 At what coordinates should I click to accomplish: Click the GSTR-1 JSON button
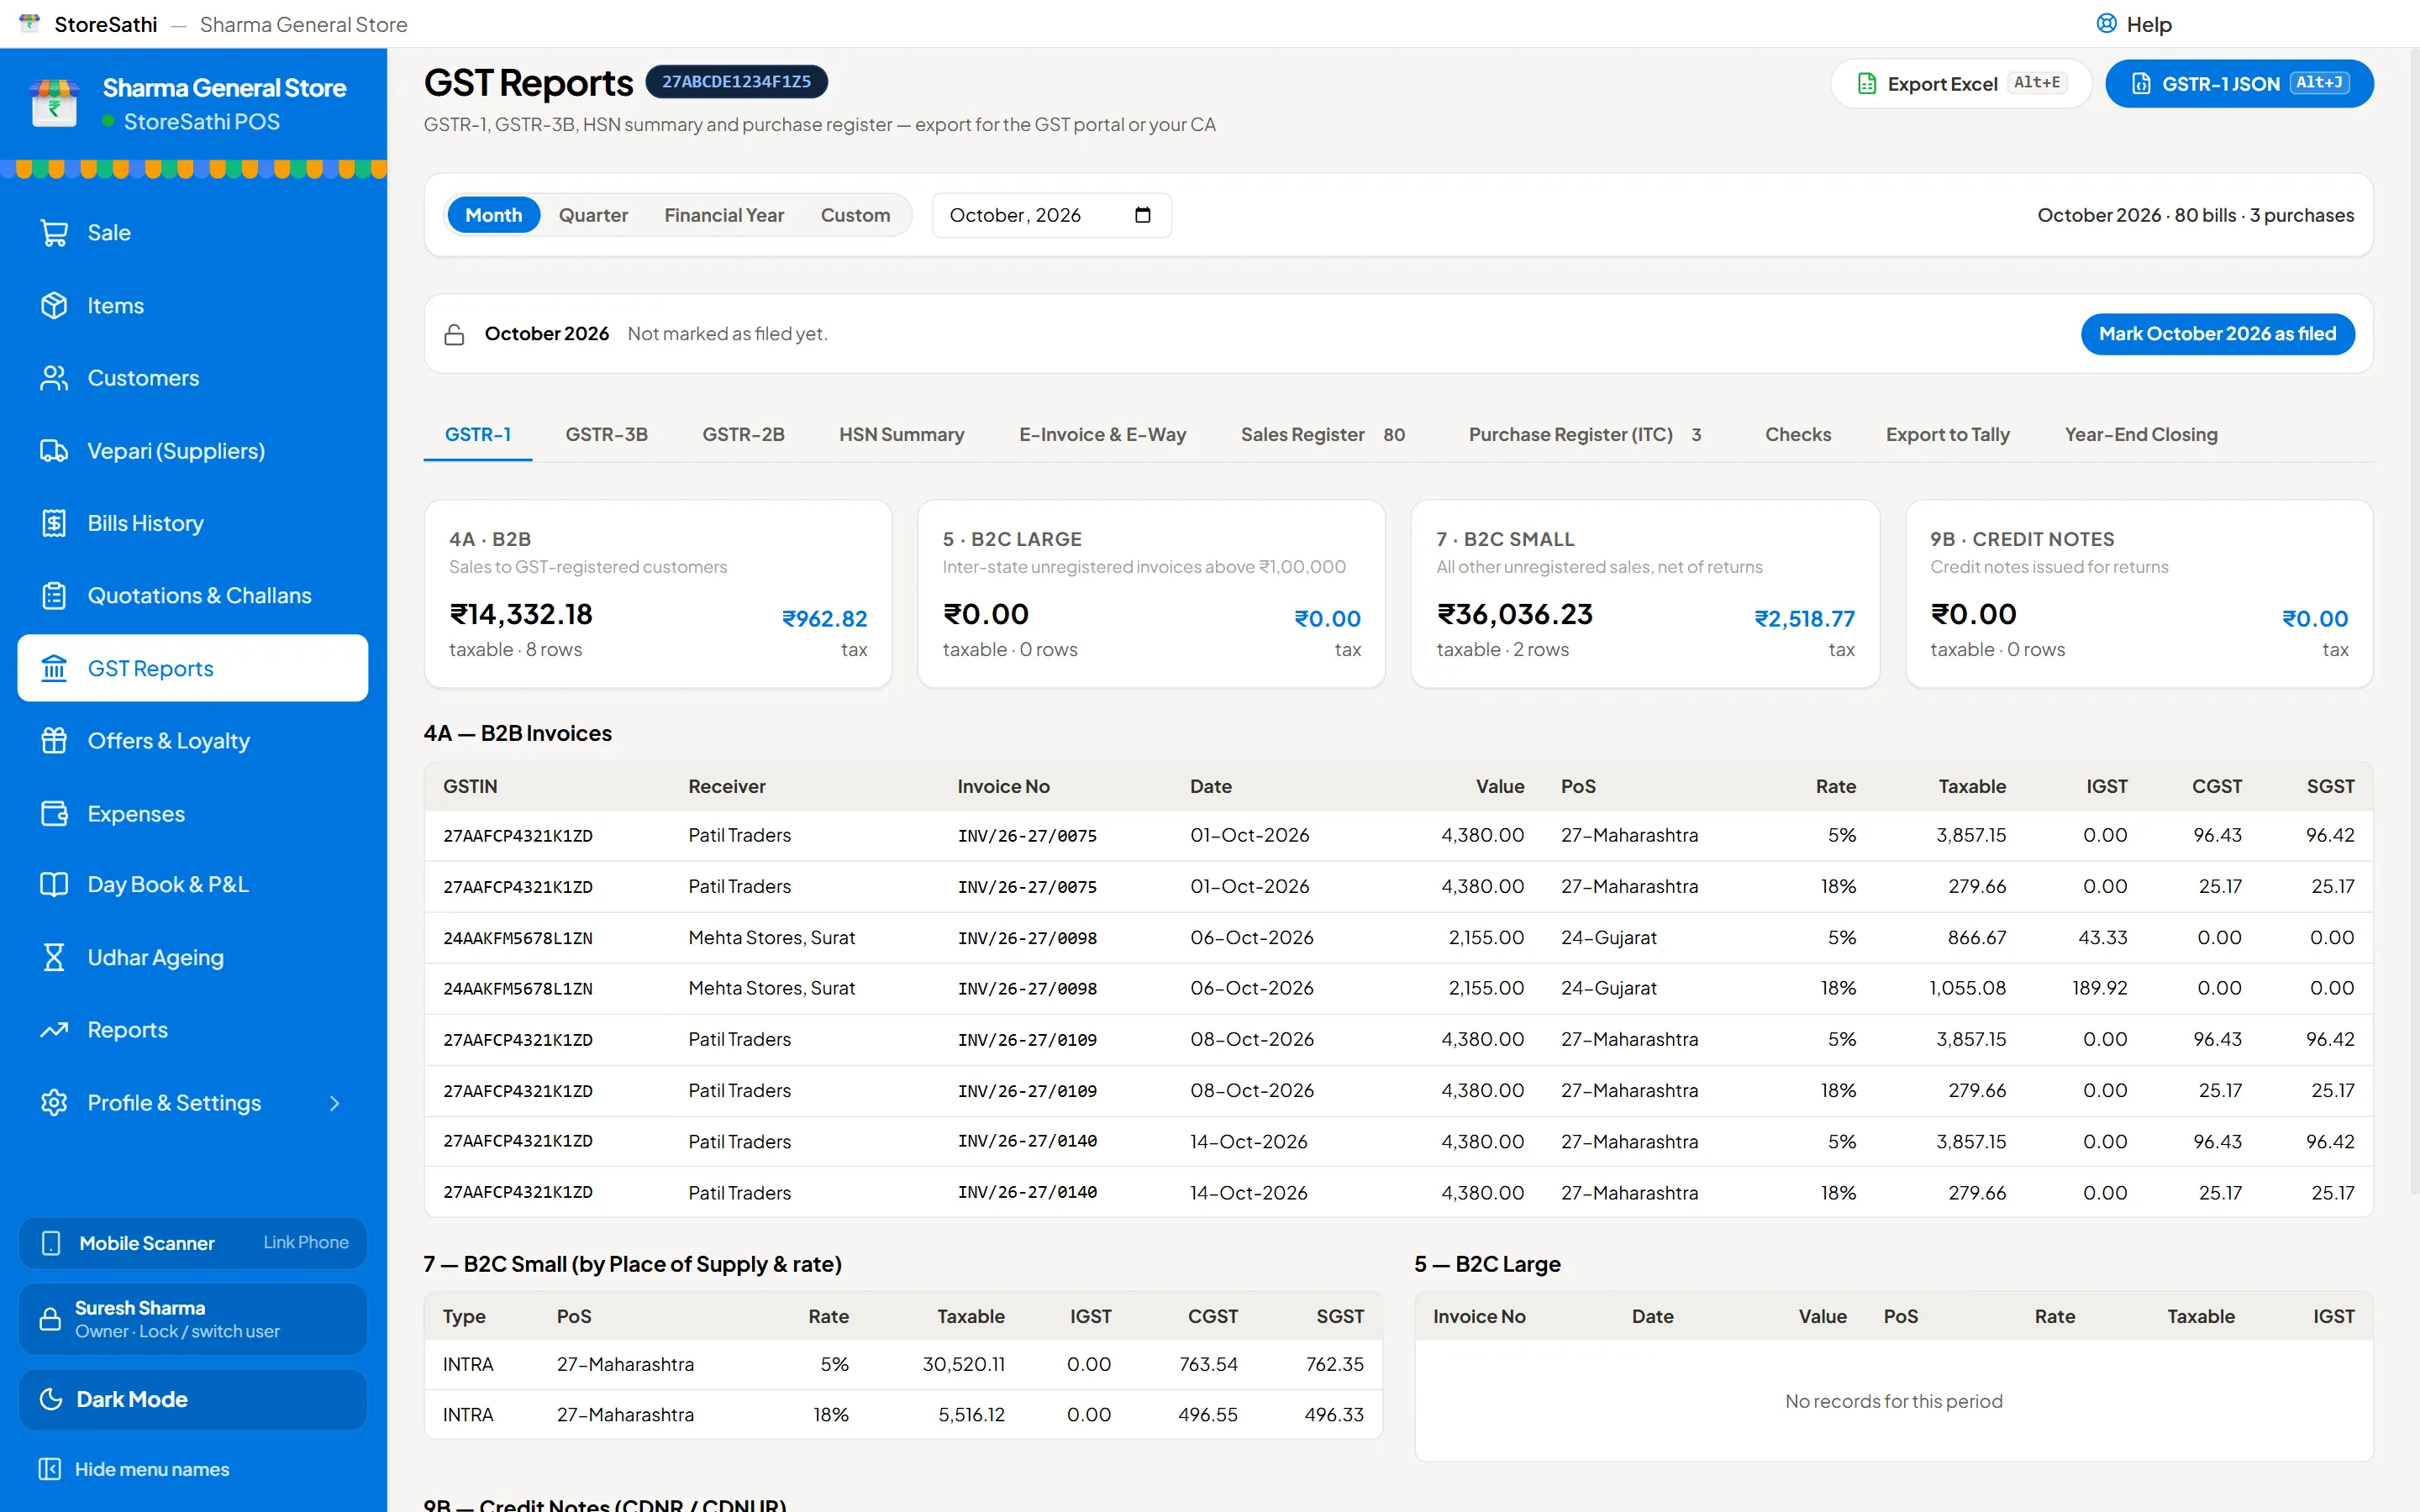(2239, 84)
